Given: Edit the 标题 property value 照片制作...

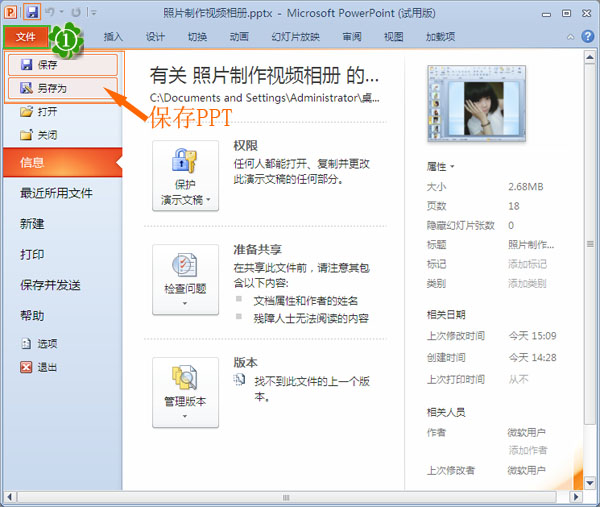Looking at the screenshot, I should point(531,245).
